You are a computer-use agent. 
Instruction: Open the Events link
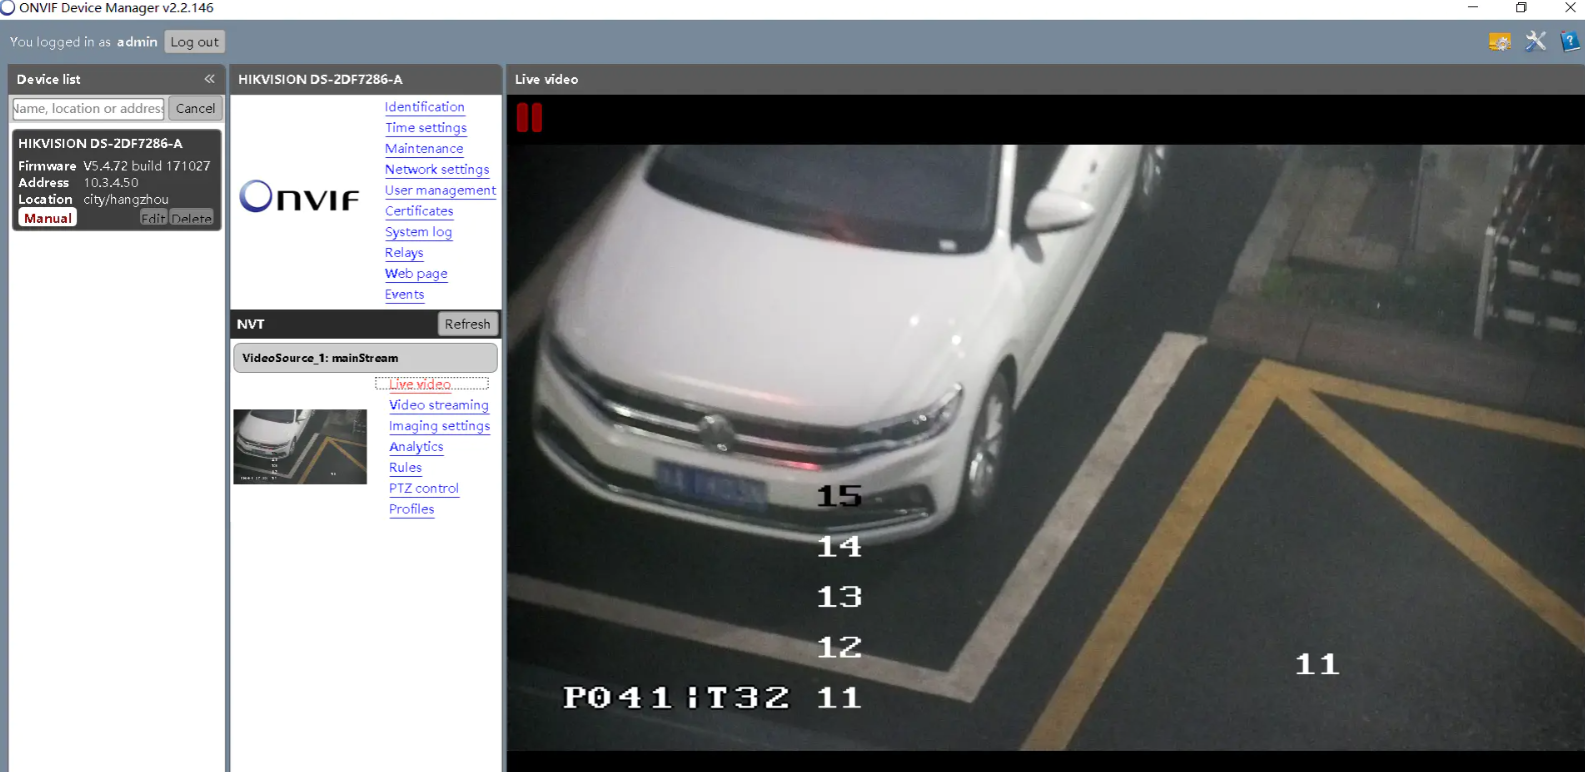(x=404, y=295)
